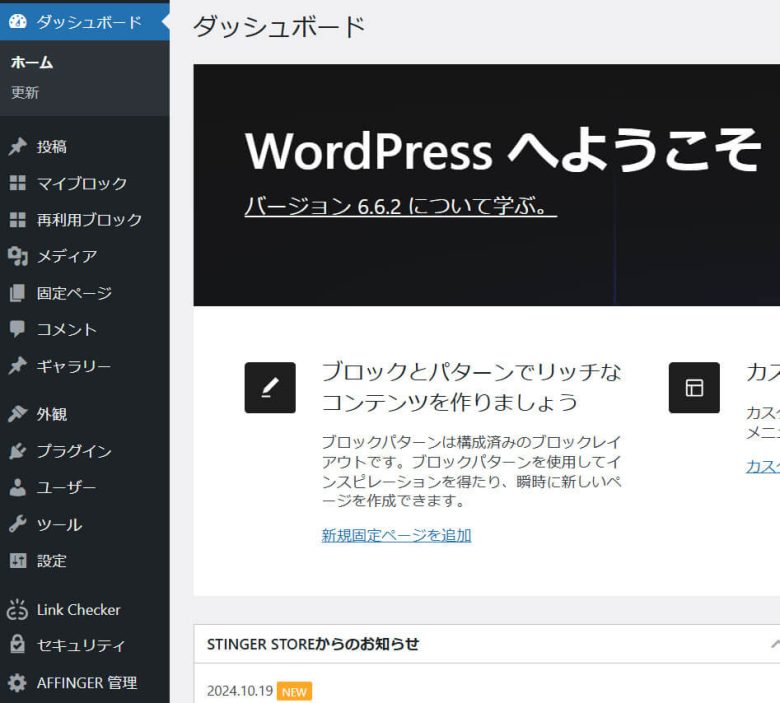The height and width of the screenshot is (703, 780).
Task: Open the 固定ページ menu
Action: [74, 293]
